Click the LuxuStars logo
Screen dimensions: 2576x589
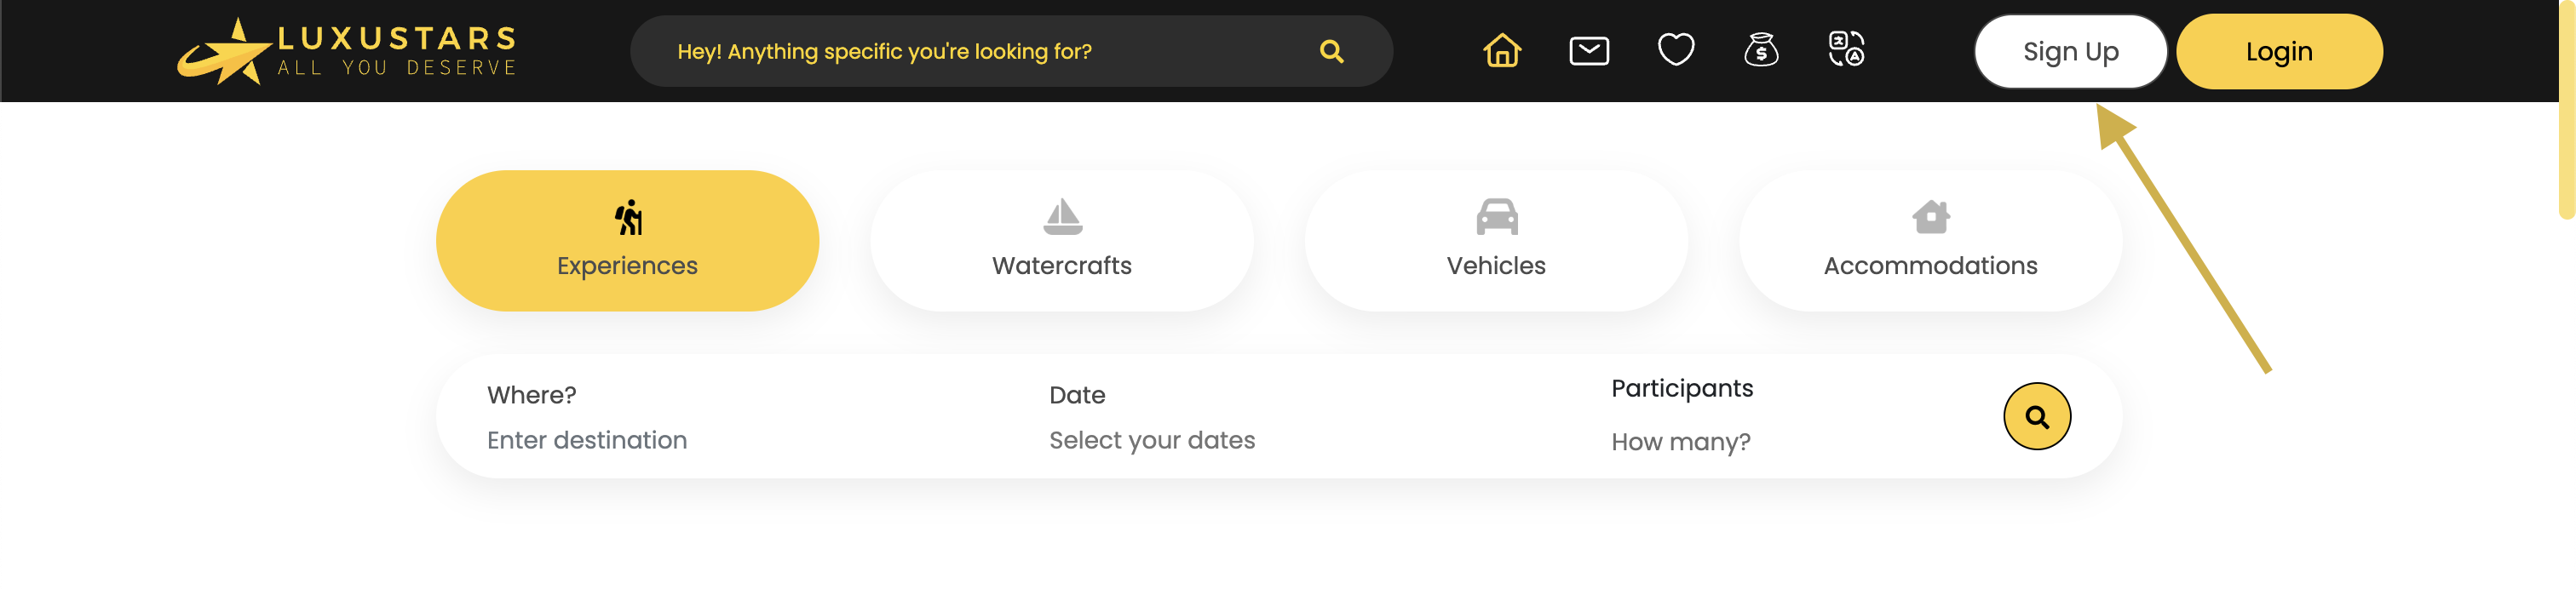coord(347,51)
